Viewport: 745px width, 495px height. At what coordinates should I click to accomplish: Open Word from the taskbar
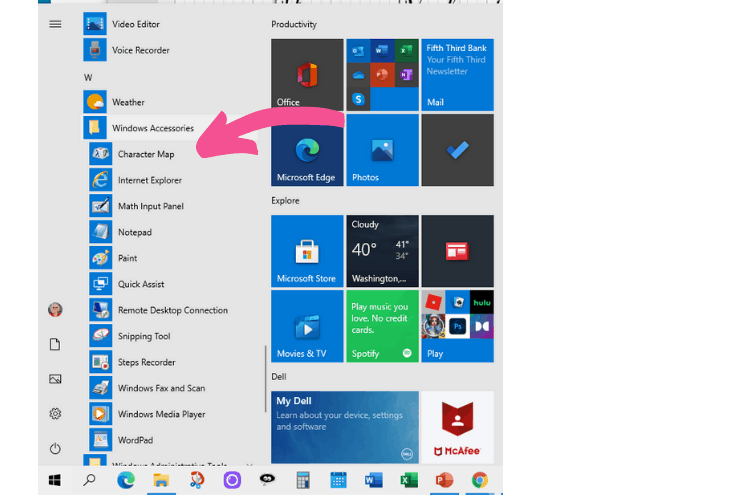pyautogui.click(x=373, y=480)
